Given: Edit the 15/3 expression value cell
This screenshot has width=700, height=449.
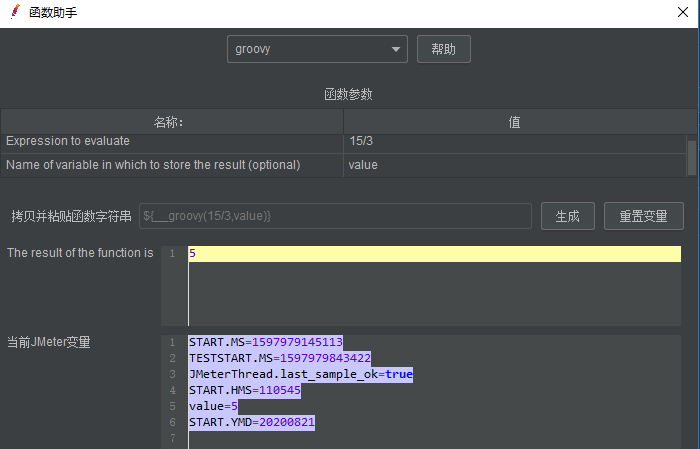Looking at the screenshot, I should pyautogui.click(x=514, y=143).
